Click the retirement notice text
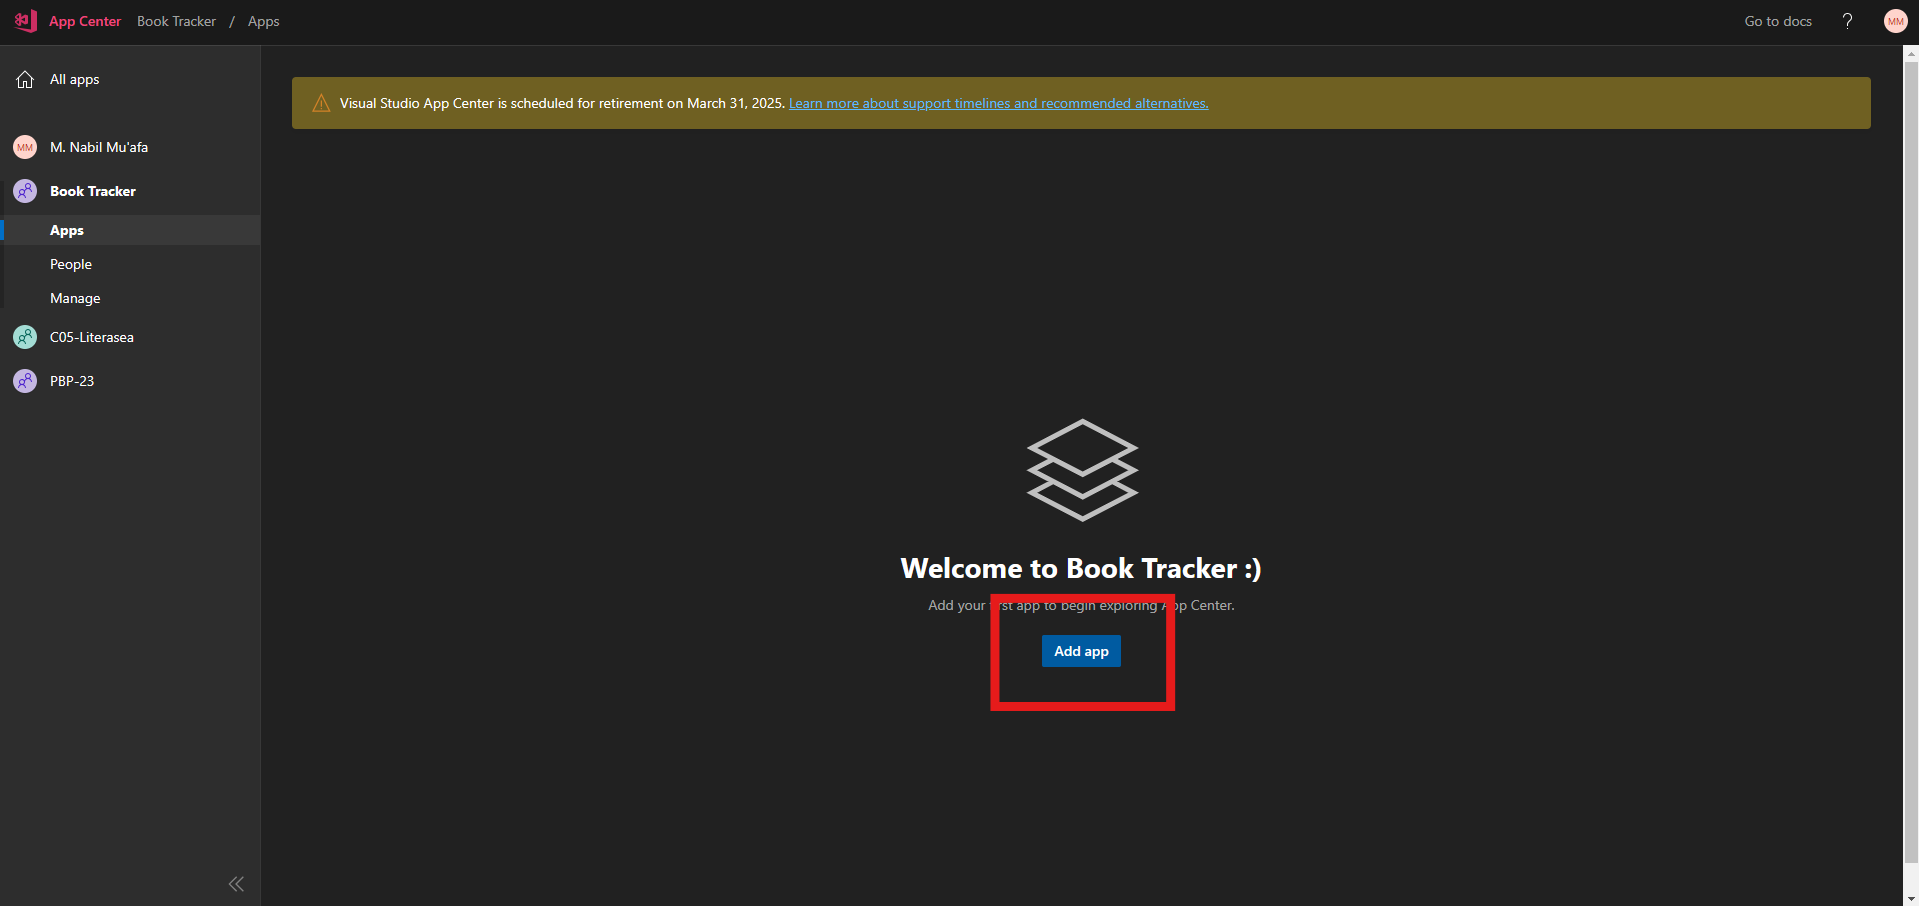Screen dimensions: 1919x906 562,103
